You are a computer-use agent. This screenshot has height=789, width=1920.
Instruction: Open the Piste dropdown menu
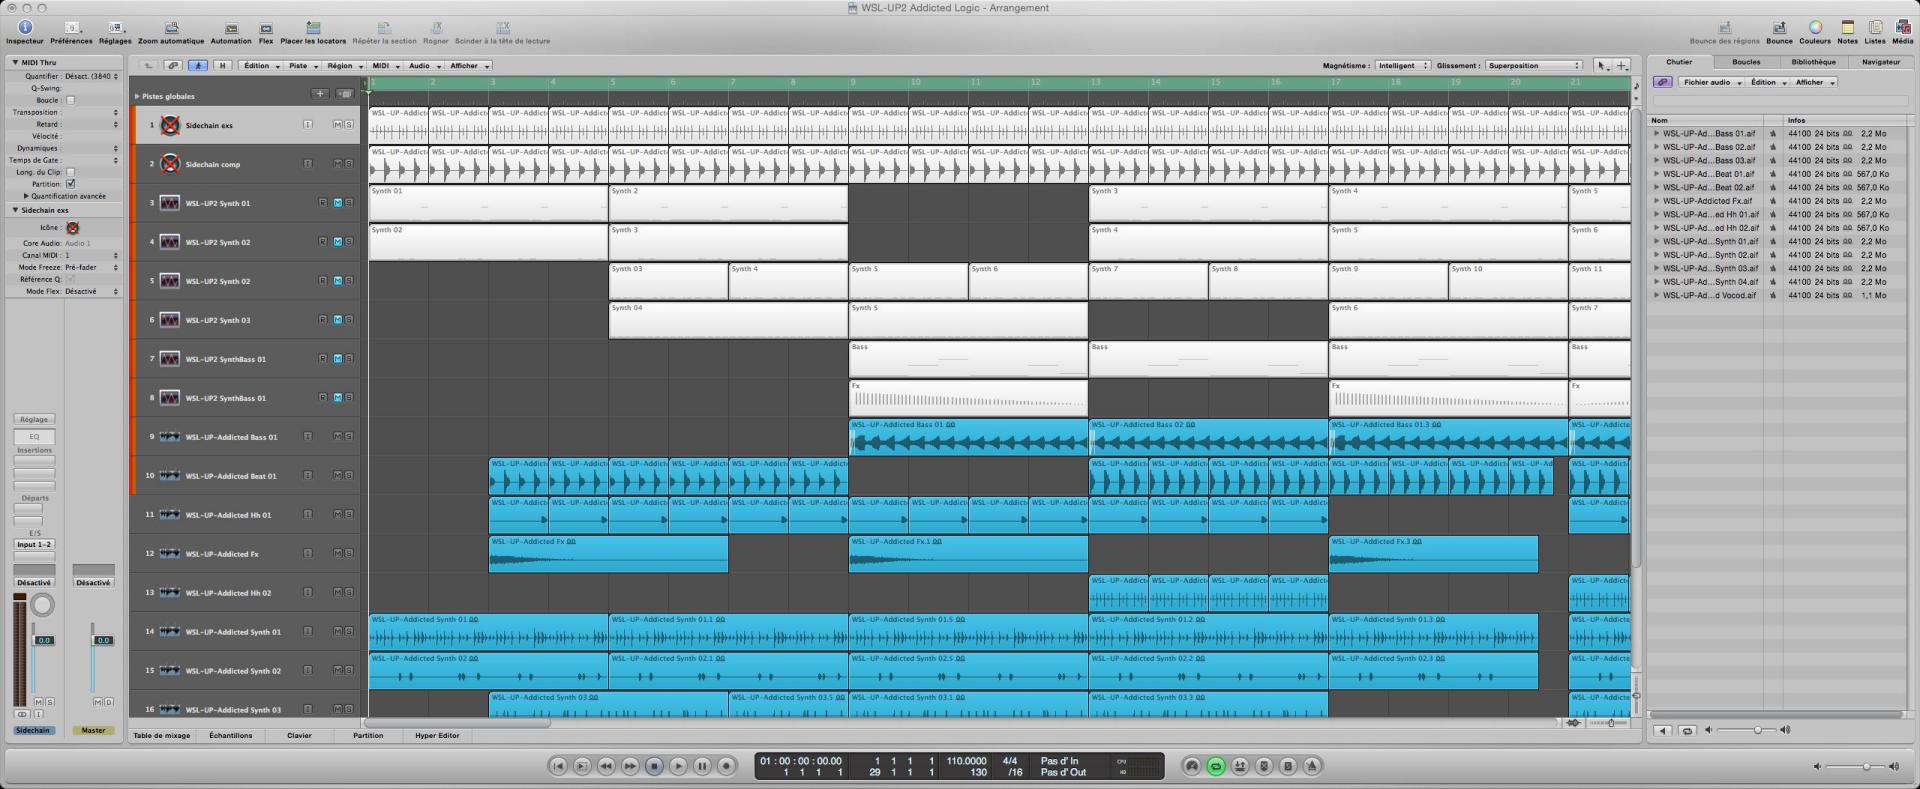pyautogui.click(x=302, y=66)
